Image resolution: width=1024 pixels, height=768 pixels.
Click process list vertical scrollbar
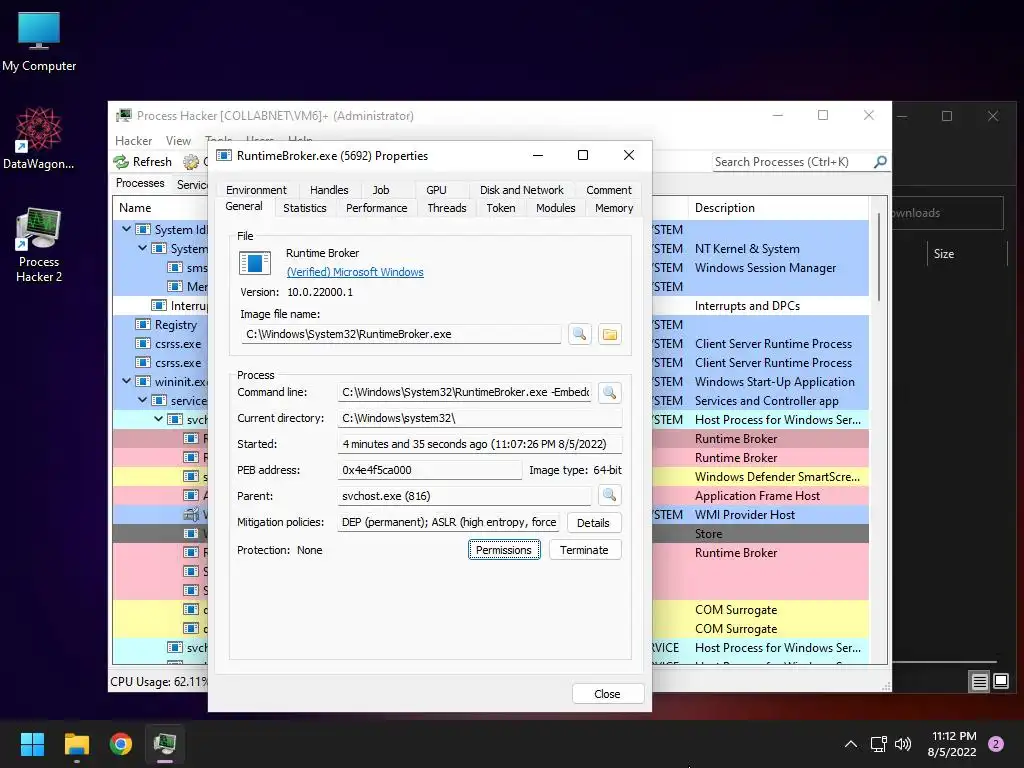coord(879,258)
